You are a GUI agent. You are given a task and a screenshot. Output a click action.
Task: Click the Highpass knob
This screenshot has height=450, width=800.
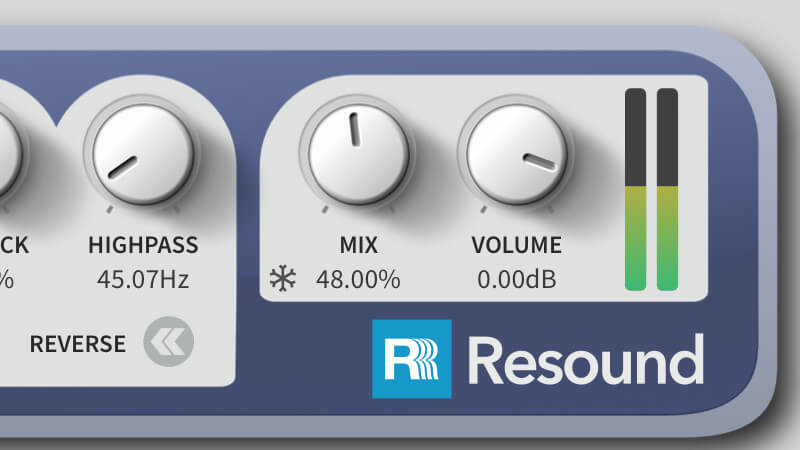[x=143, y=154]
